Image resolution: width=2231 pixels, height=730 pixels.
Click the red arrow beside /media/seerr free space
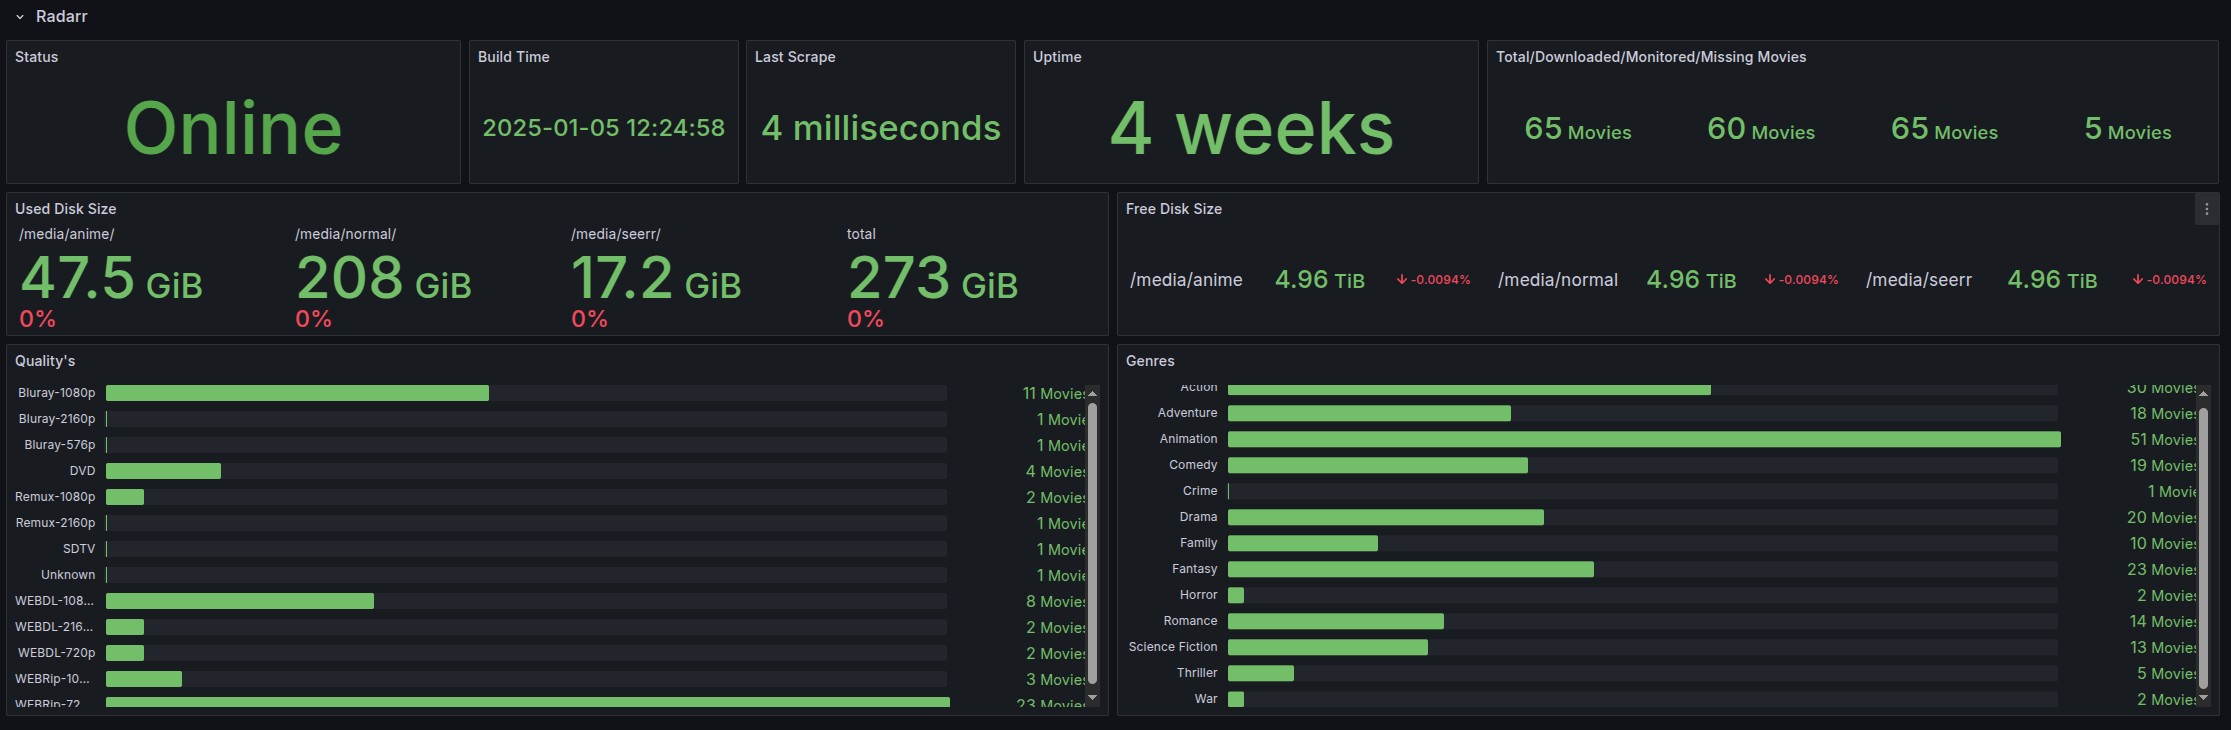2138,280
